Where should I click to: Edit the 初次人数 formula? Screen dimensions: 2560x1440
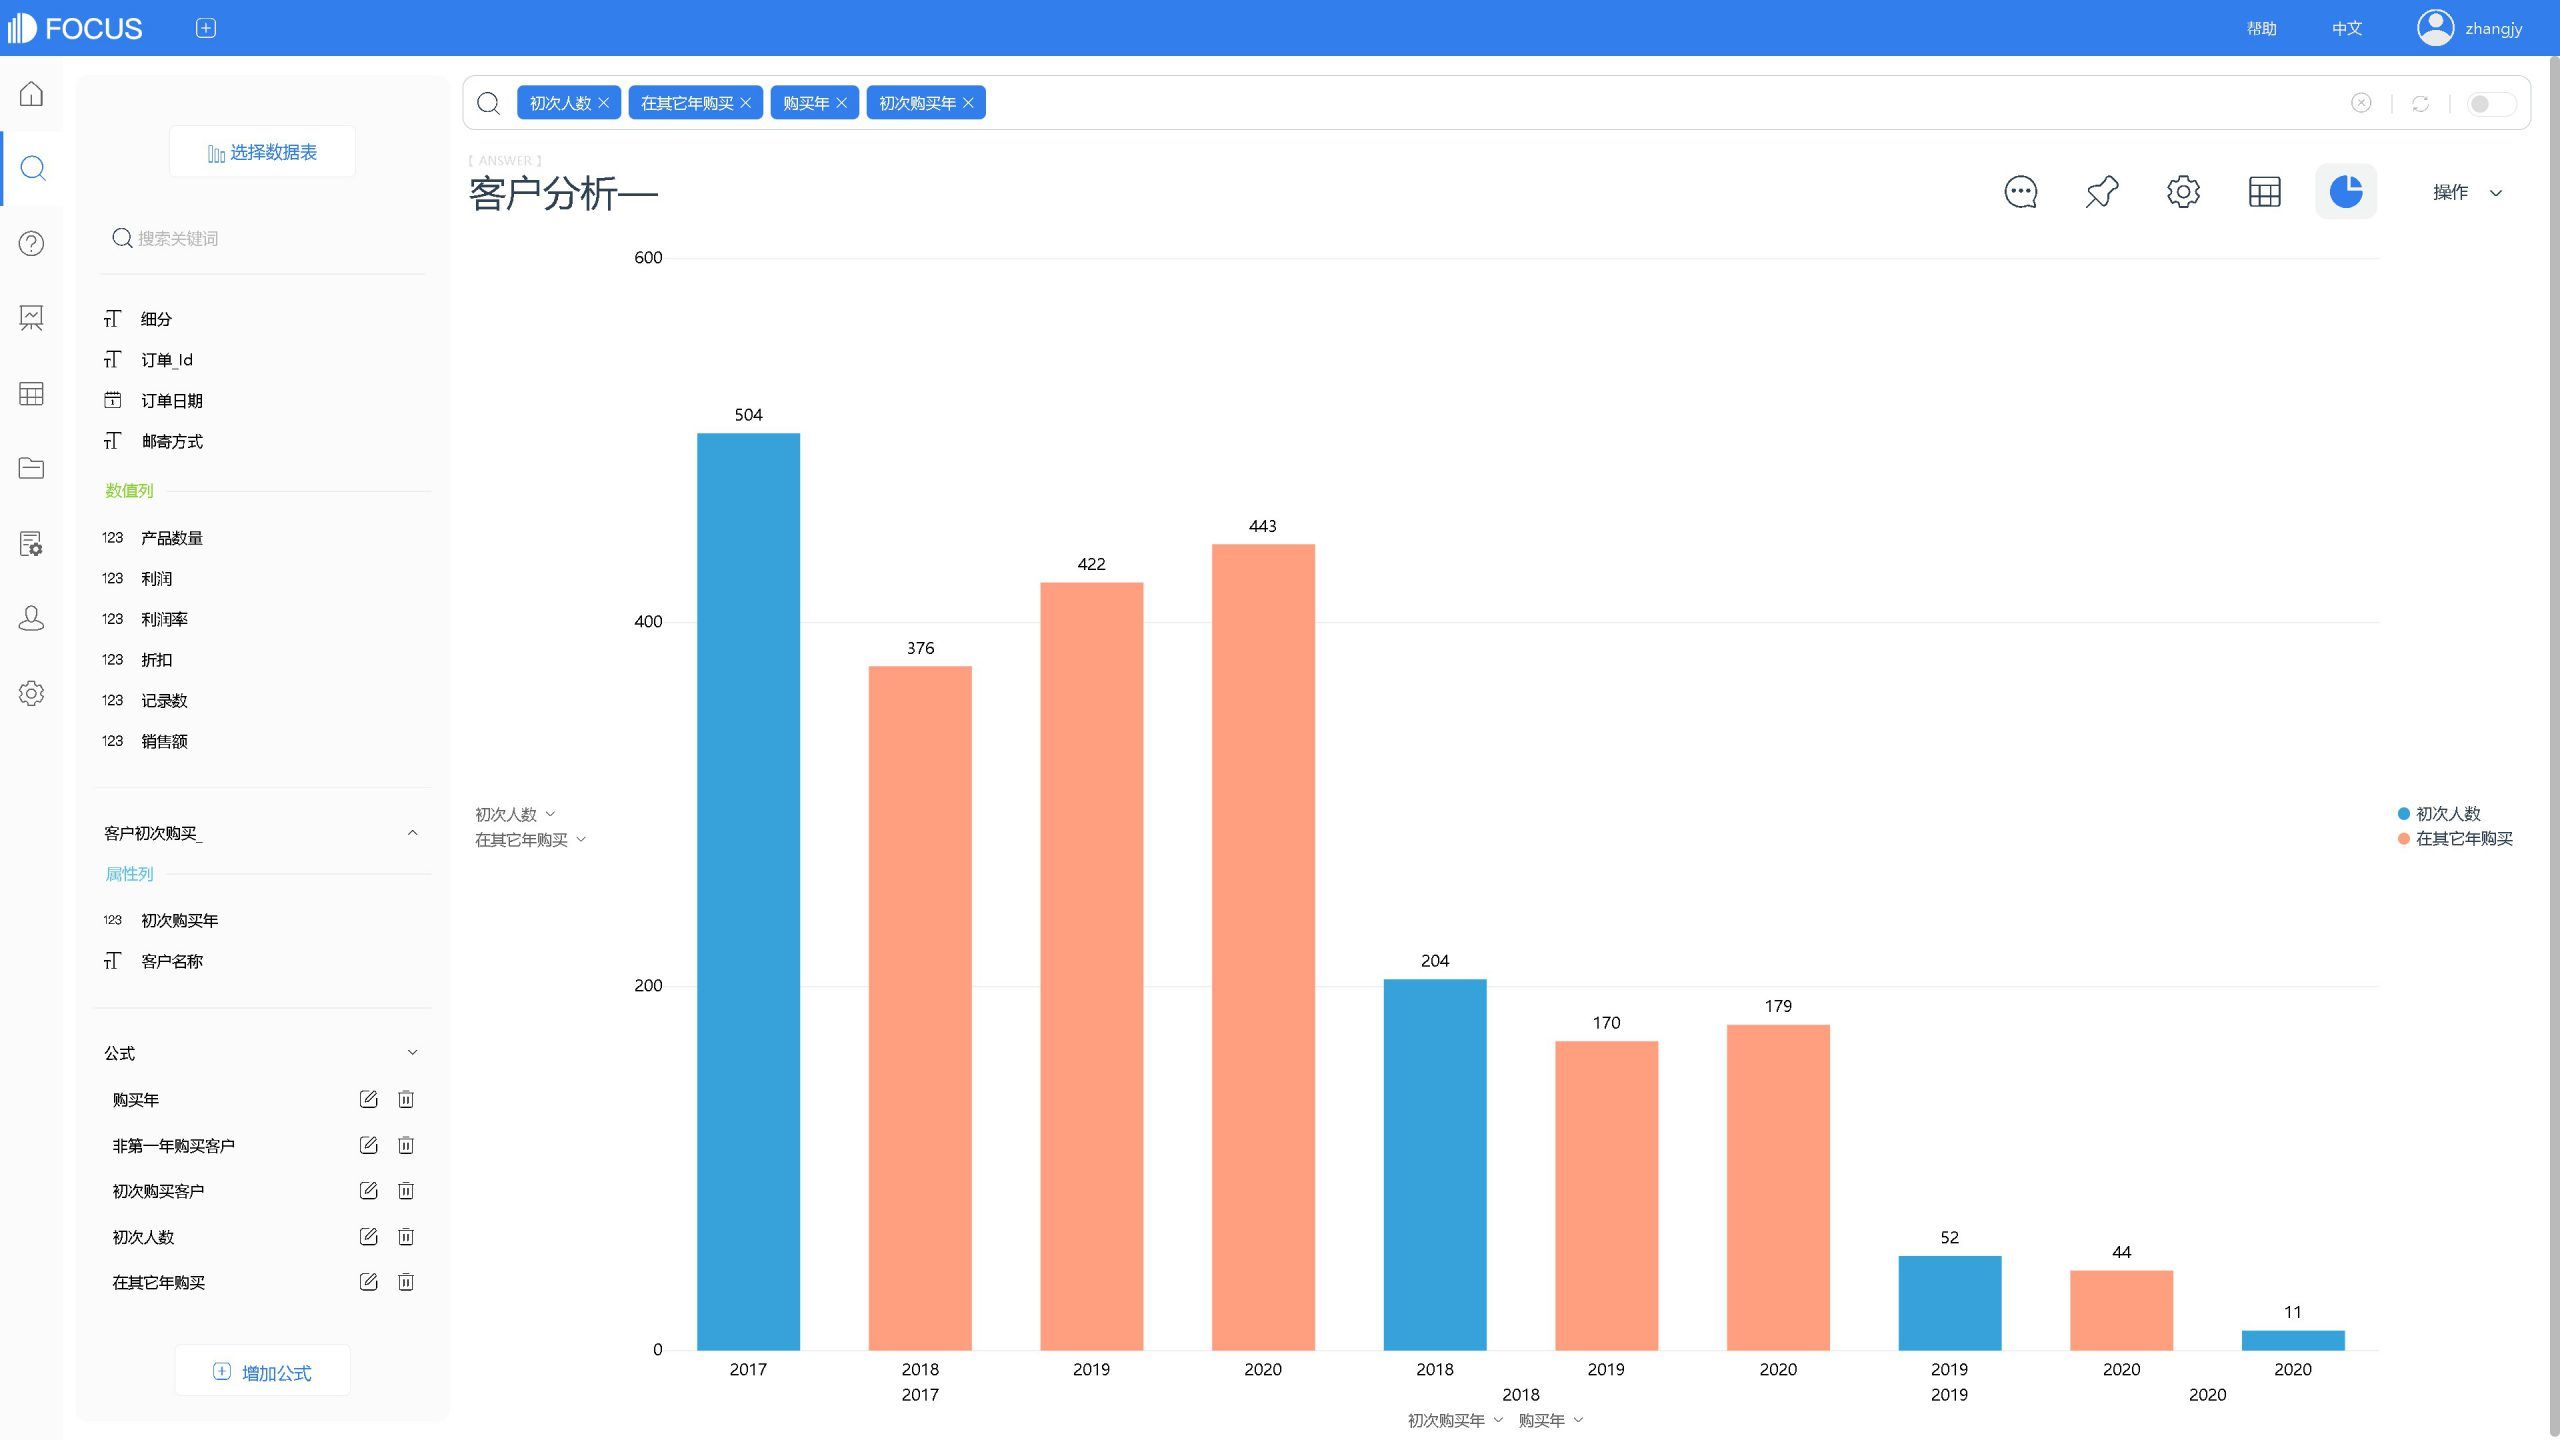coord(368,1236)
